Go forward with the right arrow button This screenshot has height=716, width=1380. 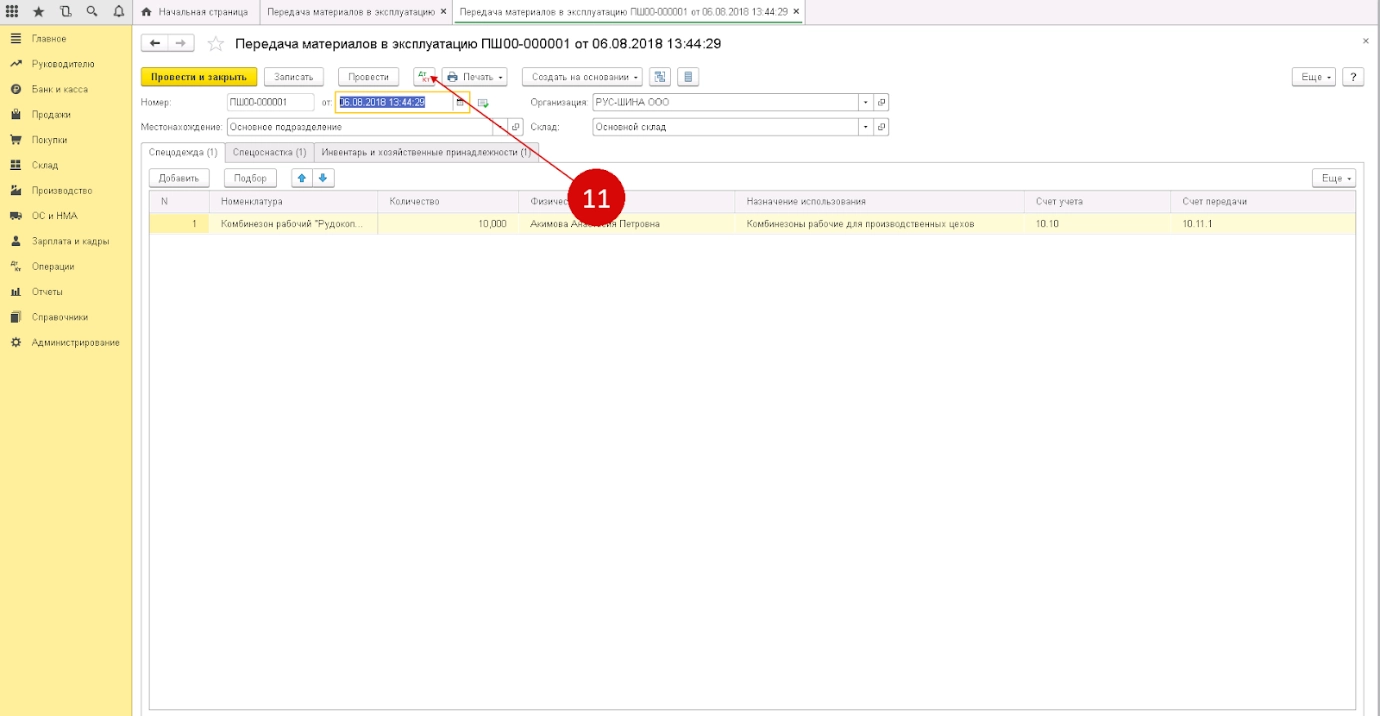pyautogui.click(x=181, y=43)
